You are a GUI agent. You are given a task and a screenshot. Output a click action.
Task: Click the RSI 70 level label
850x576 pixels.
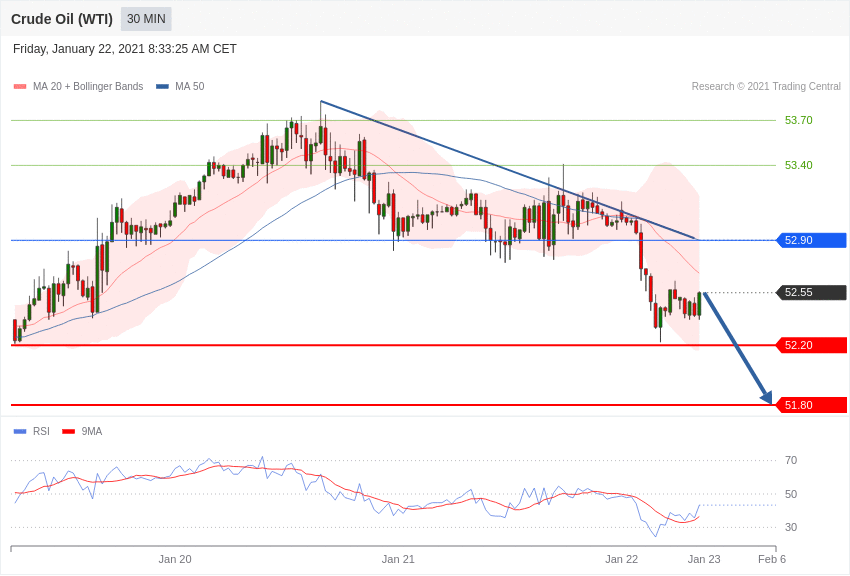(791, 461)
